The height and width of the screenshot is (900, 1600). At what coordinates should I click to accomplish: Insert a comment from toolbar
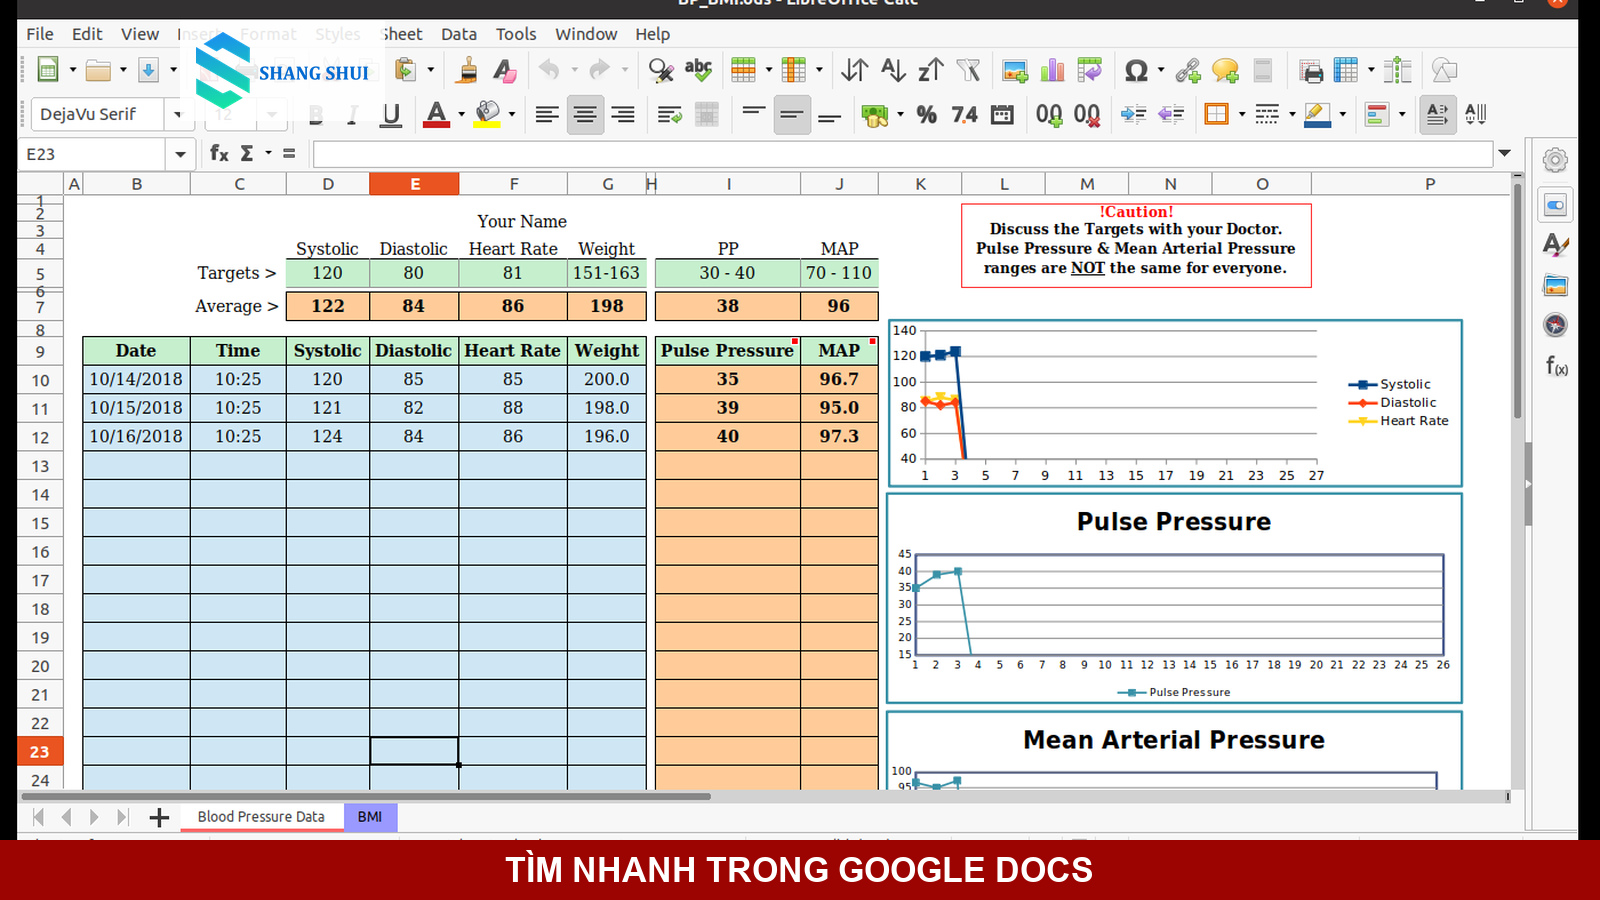(1225, 70)
